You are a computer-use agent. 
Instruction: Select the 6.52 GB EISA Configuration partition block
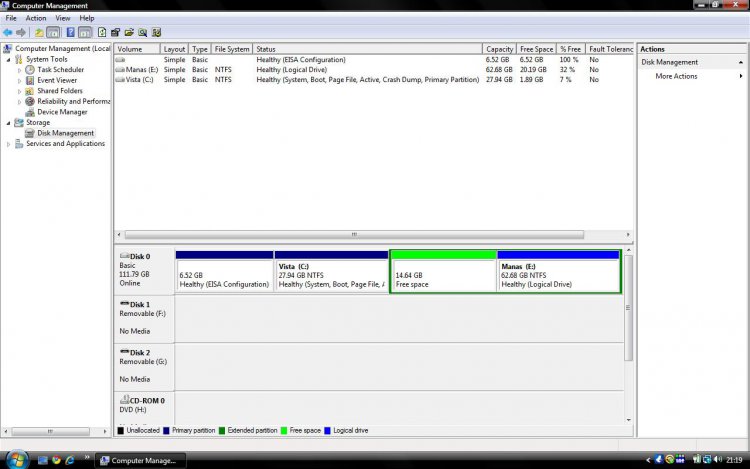(x=224, y=271)
